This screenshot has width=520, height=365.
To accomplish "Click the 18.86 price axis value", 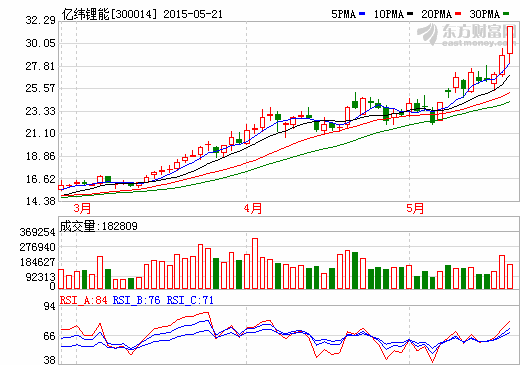I will [x=40, y=156].
